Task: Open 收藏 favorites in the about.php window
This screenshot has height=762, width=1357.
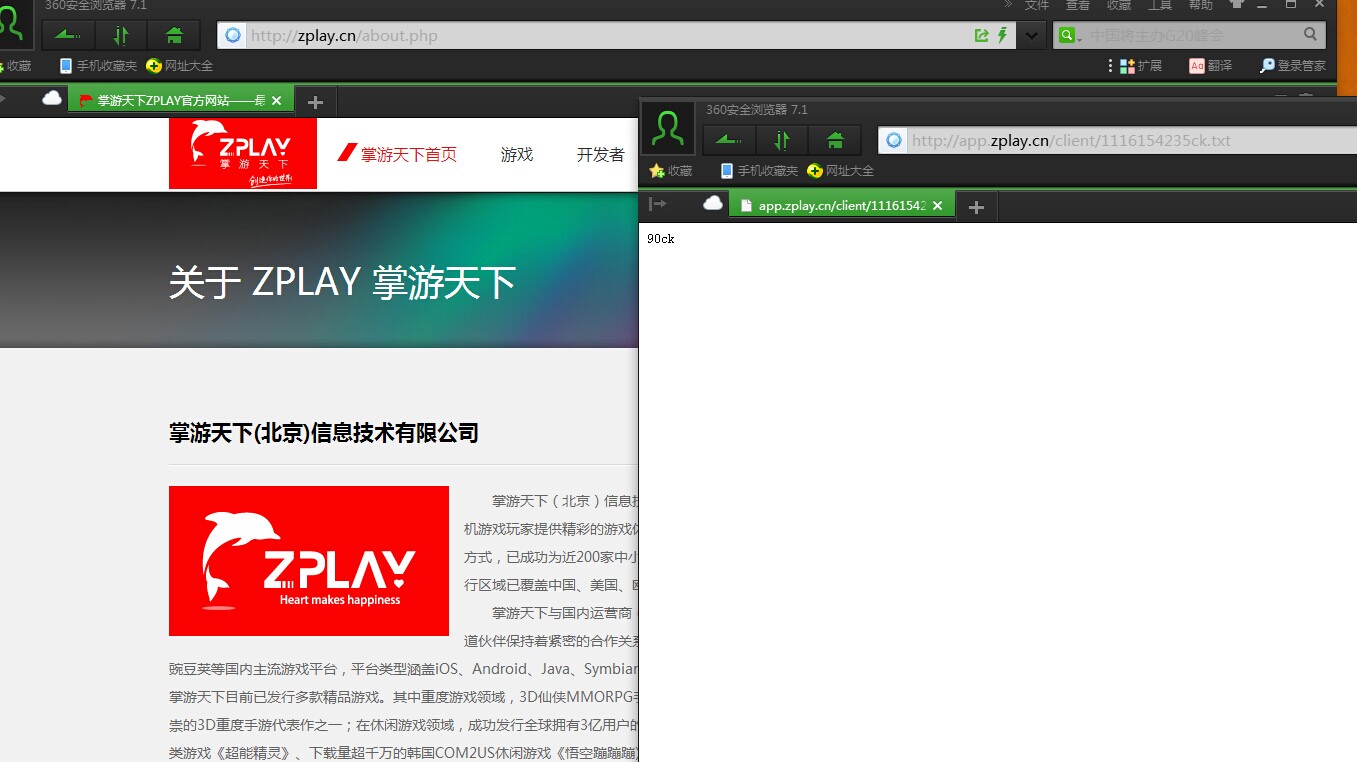Action: [17, 66]
